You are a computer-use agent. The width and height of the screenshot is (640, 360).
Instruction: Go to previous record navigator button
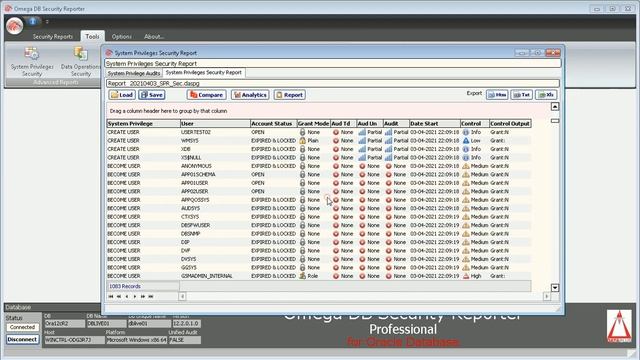point(127,296)
